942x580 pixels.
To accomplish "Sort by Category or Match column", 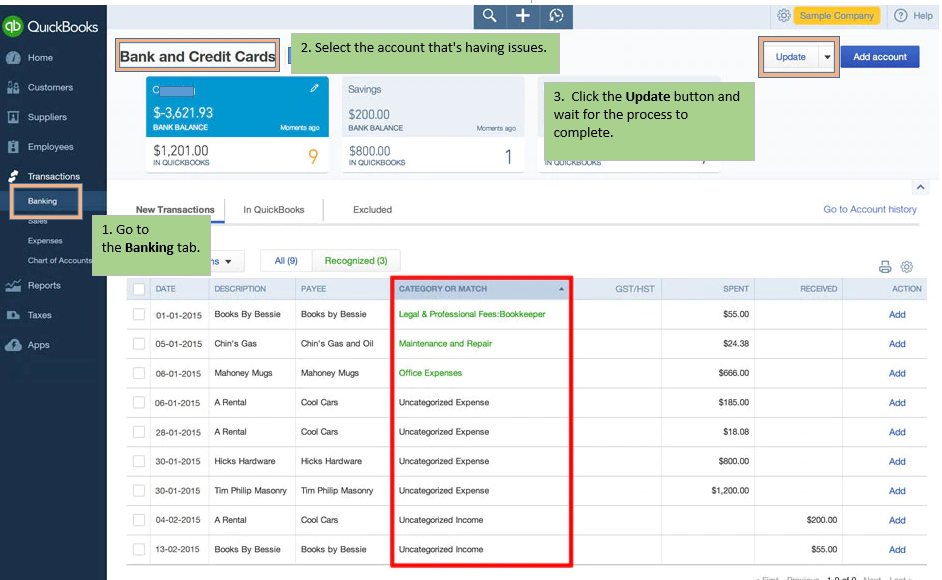I will (481, 289).
